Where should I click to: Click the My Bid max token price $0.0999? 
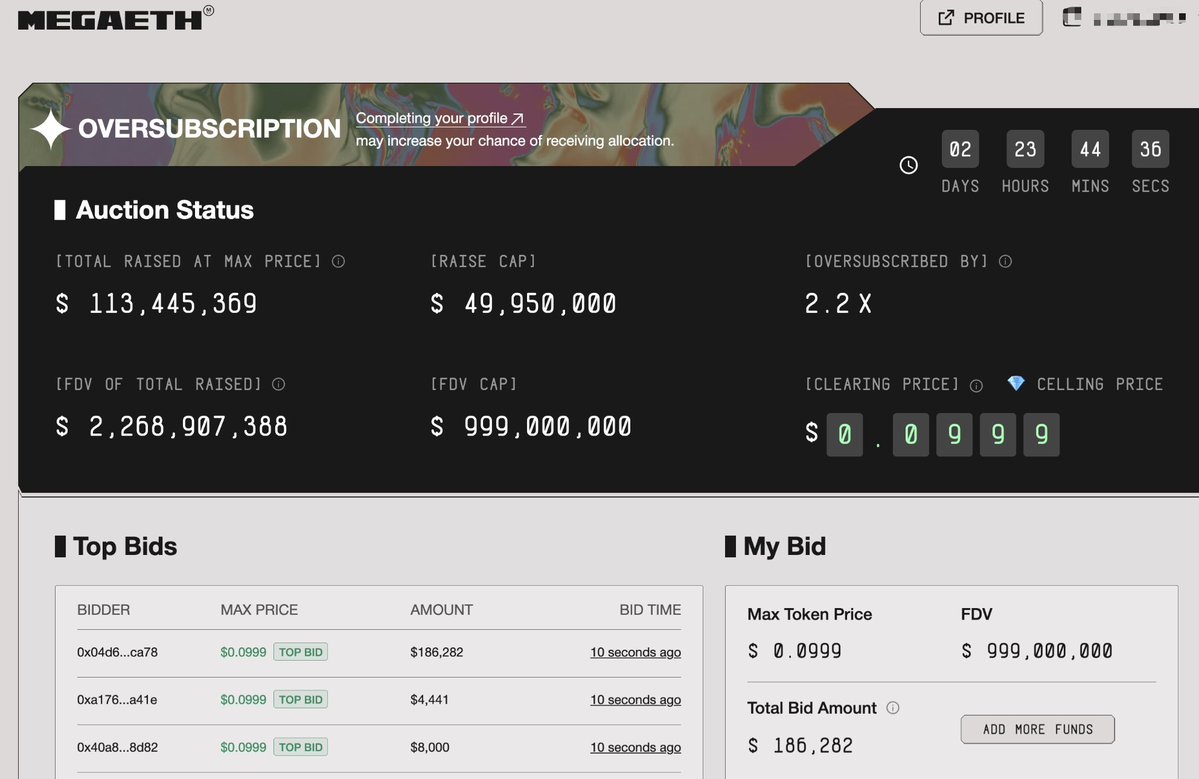click(794, 651)
